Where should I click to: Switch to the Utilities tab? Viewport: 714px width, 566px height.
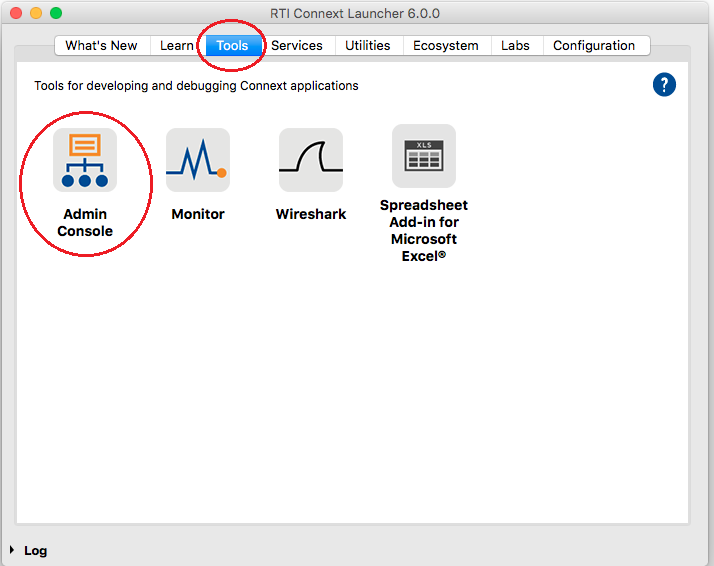tap(368, 46)
